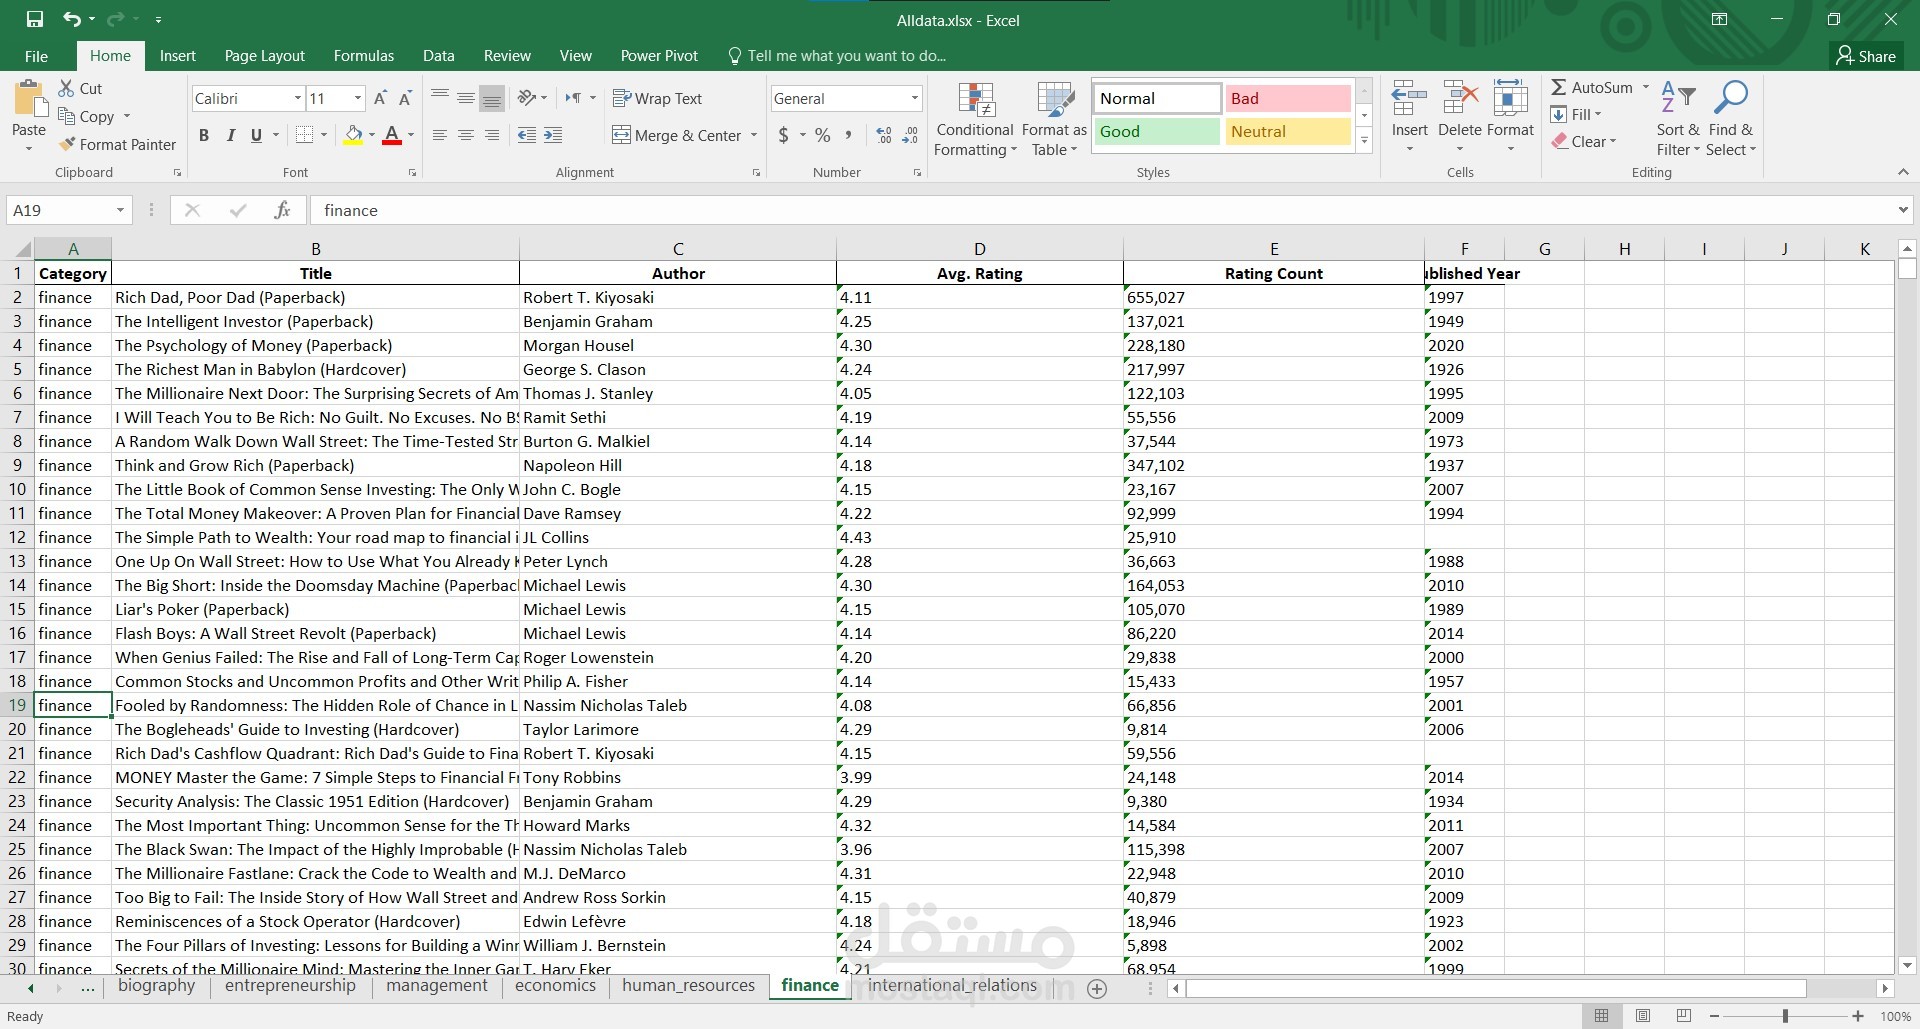Decrease font size with the smaller A icon

tap(405, 98)
